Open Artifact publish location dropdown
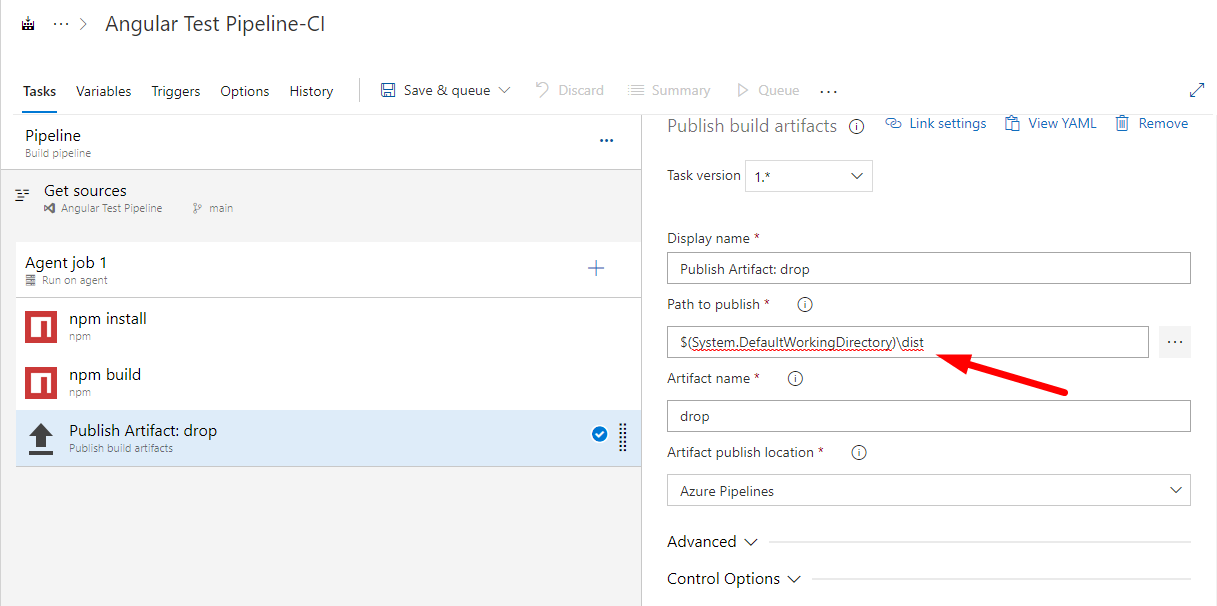This screenshot has height=606, width=1217. pos(928,491)
